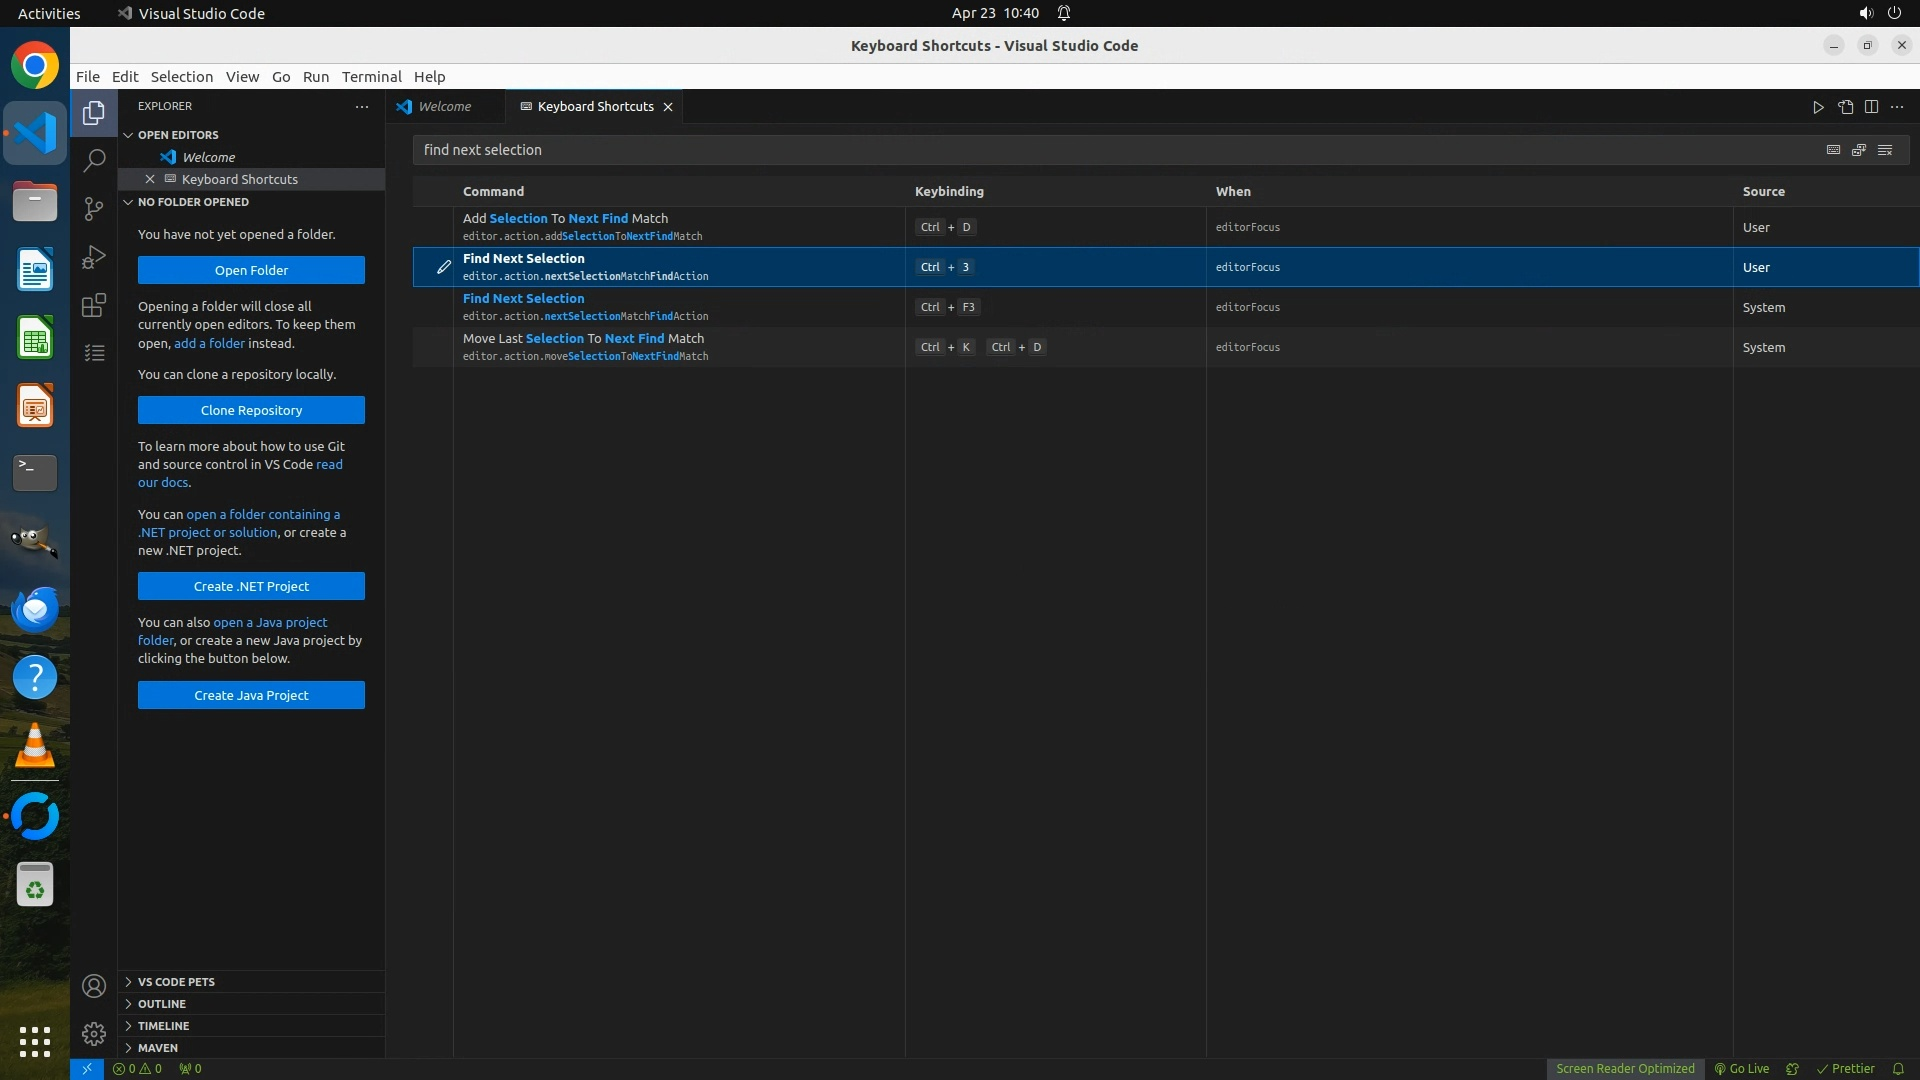This screenshot has width=1920, height=1080.
Task: Open the Terminal menu
Action: coord(371,77)
